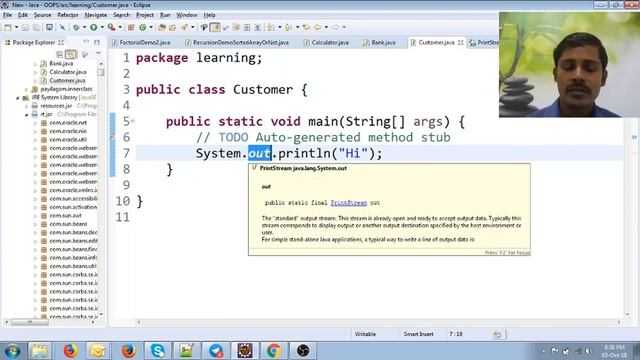Click the New Java Package icon
The width and height of the screenshot is (640, 360).
131,27
